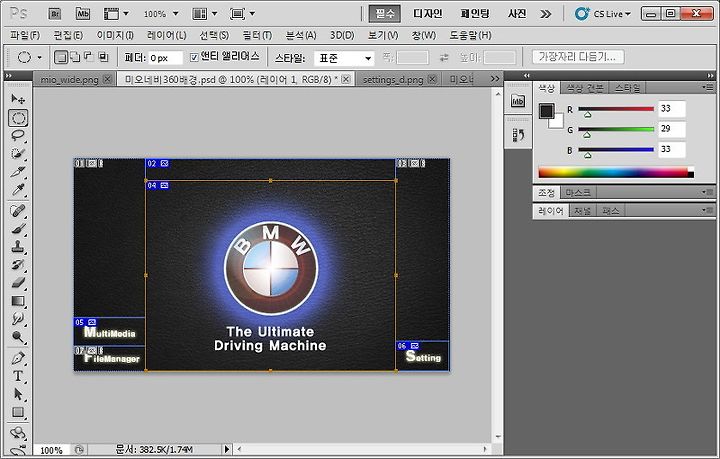Select the Clone Stamp tool
720x459 pixels.
coord(18,246)
